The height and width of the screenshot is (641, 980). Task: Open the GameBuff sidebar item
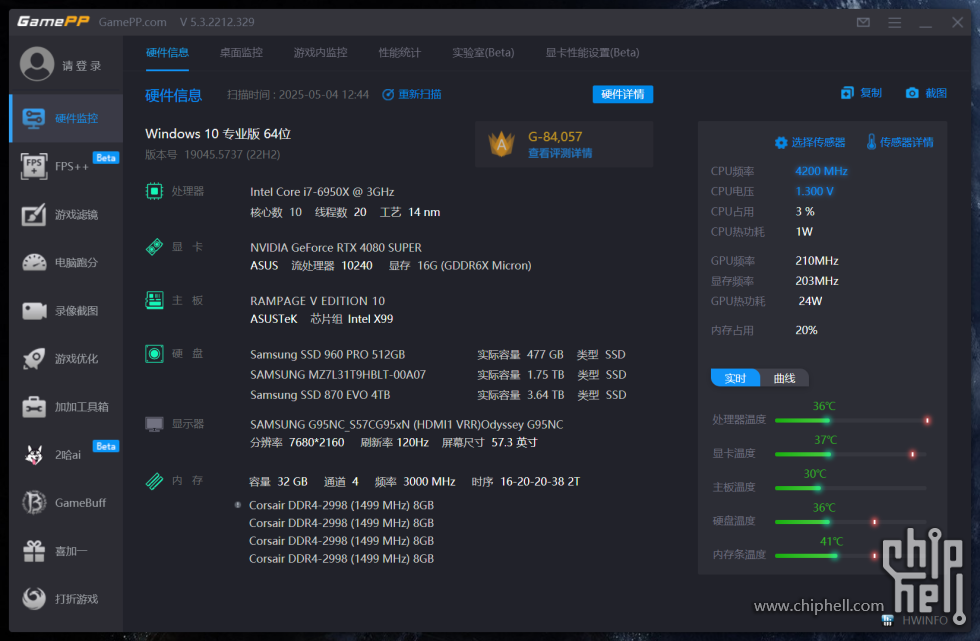pos(67,503)
